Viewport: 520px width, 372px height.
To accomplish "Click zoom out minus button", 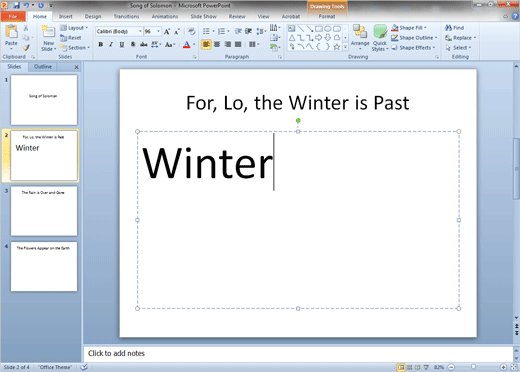I will click(x=451, y=367).
